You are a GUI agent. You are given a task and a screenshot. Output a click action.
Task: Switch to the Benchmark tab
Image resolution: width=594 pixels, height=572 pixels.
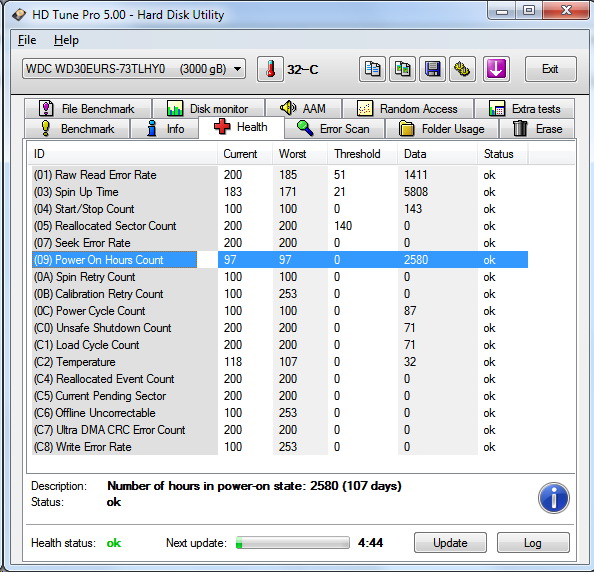tap(77, 129)
